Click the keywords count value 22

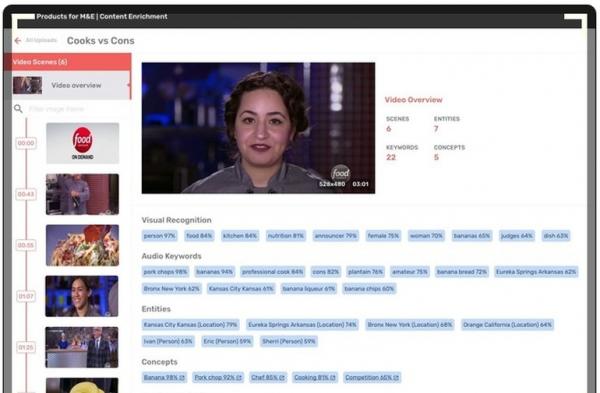tap(391, 157)
